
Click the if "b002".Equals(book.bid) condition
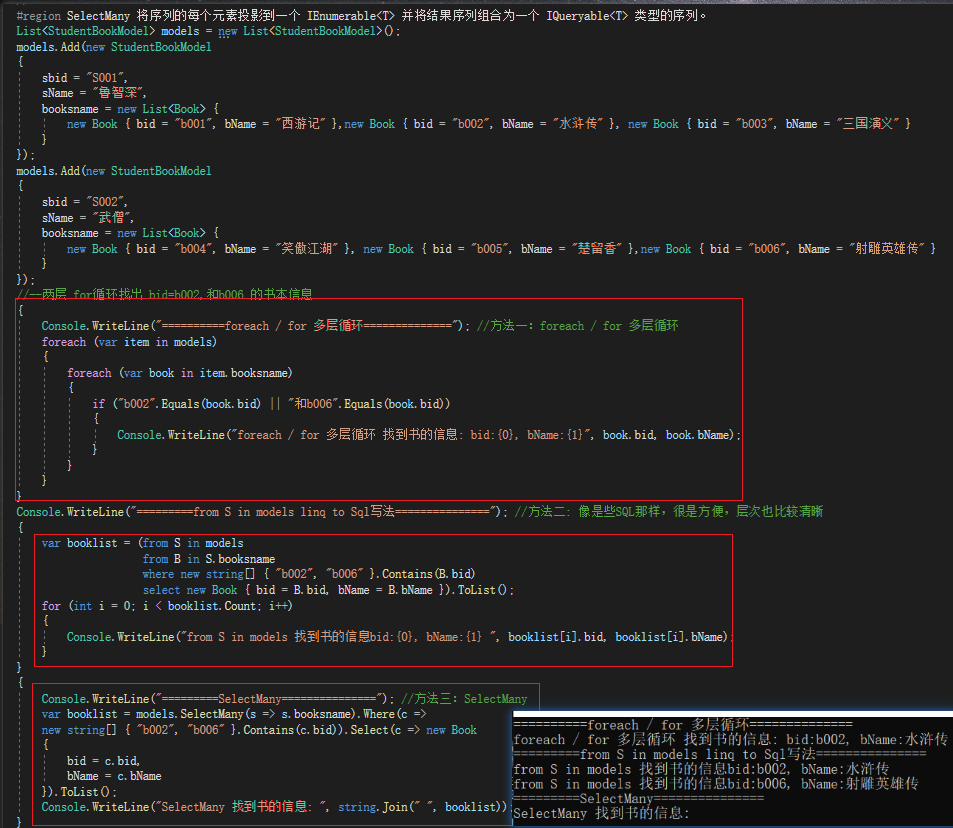(271, 404)
